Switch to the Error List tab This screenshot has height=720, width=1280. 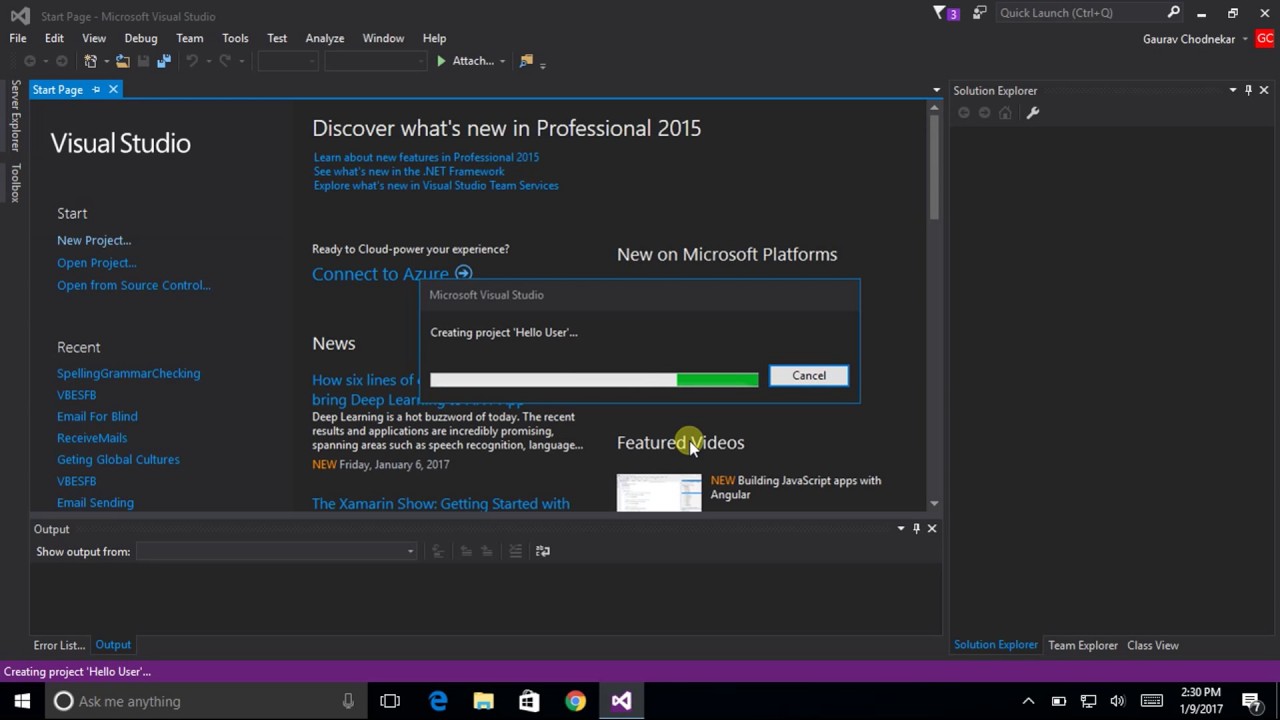coord(59,645)
